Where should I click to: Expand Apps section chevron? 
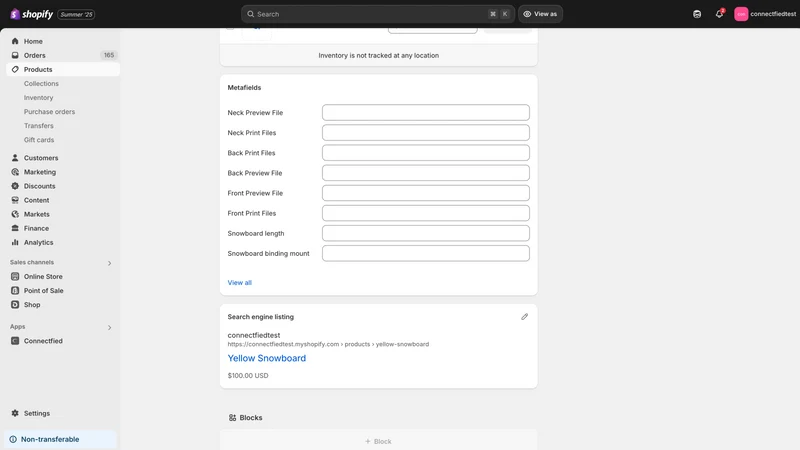[x=109, y=328]
